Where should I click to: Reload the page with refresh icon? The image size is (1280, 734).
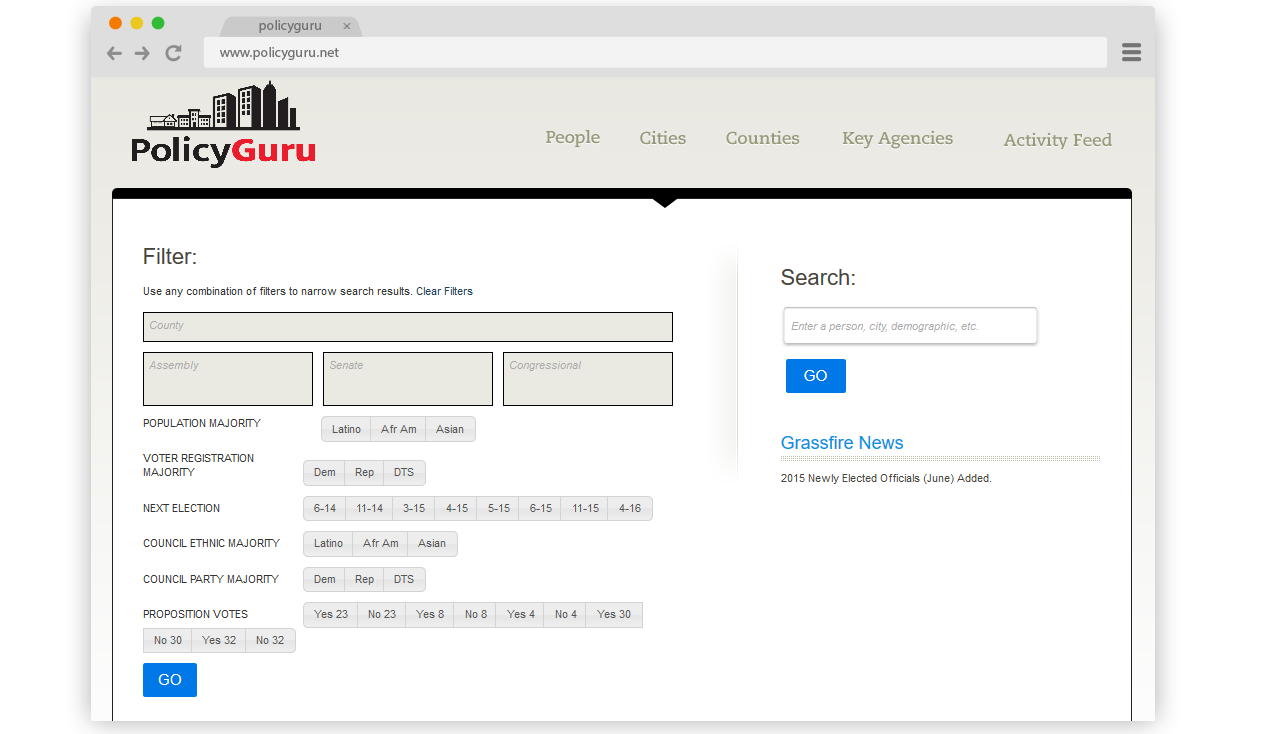pyautogui.click(x=173, y=53)
